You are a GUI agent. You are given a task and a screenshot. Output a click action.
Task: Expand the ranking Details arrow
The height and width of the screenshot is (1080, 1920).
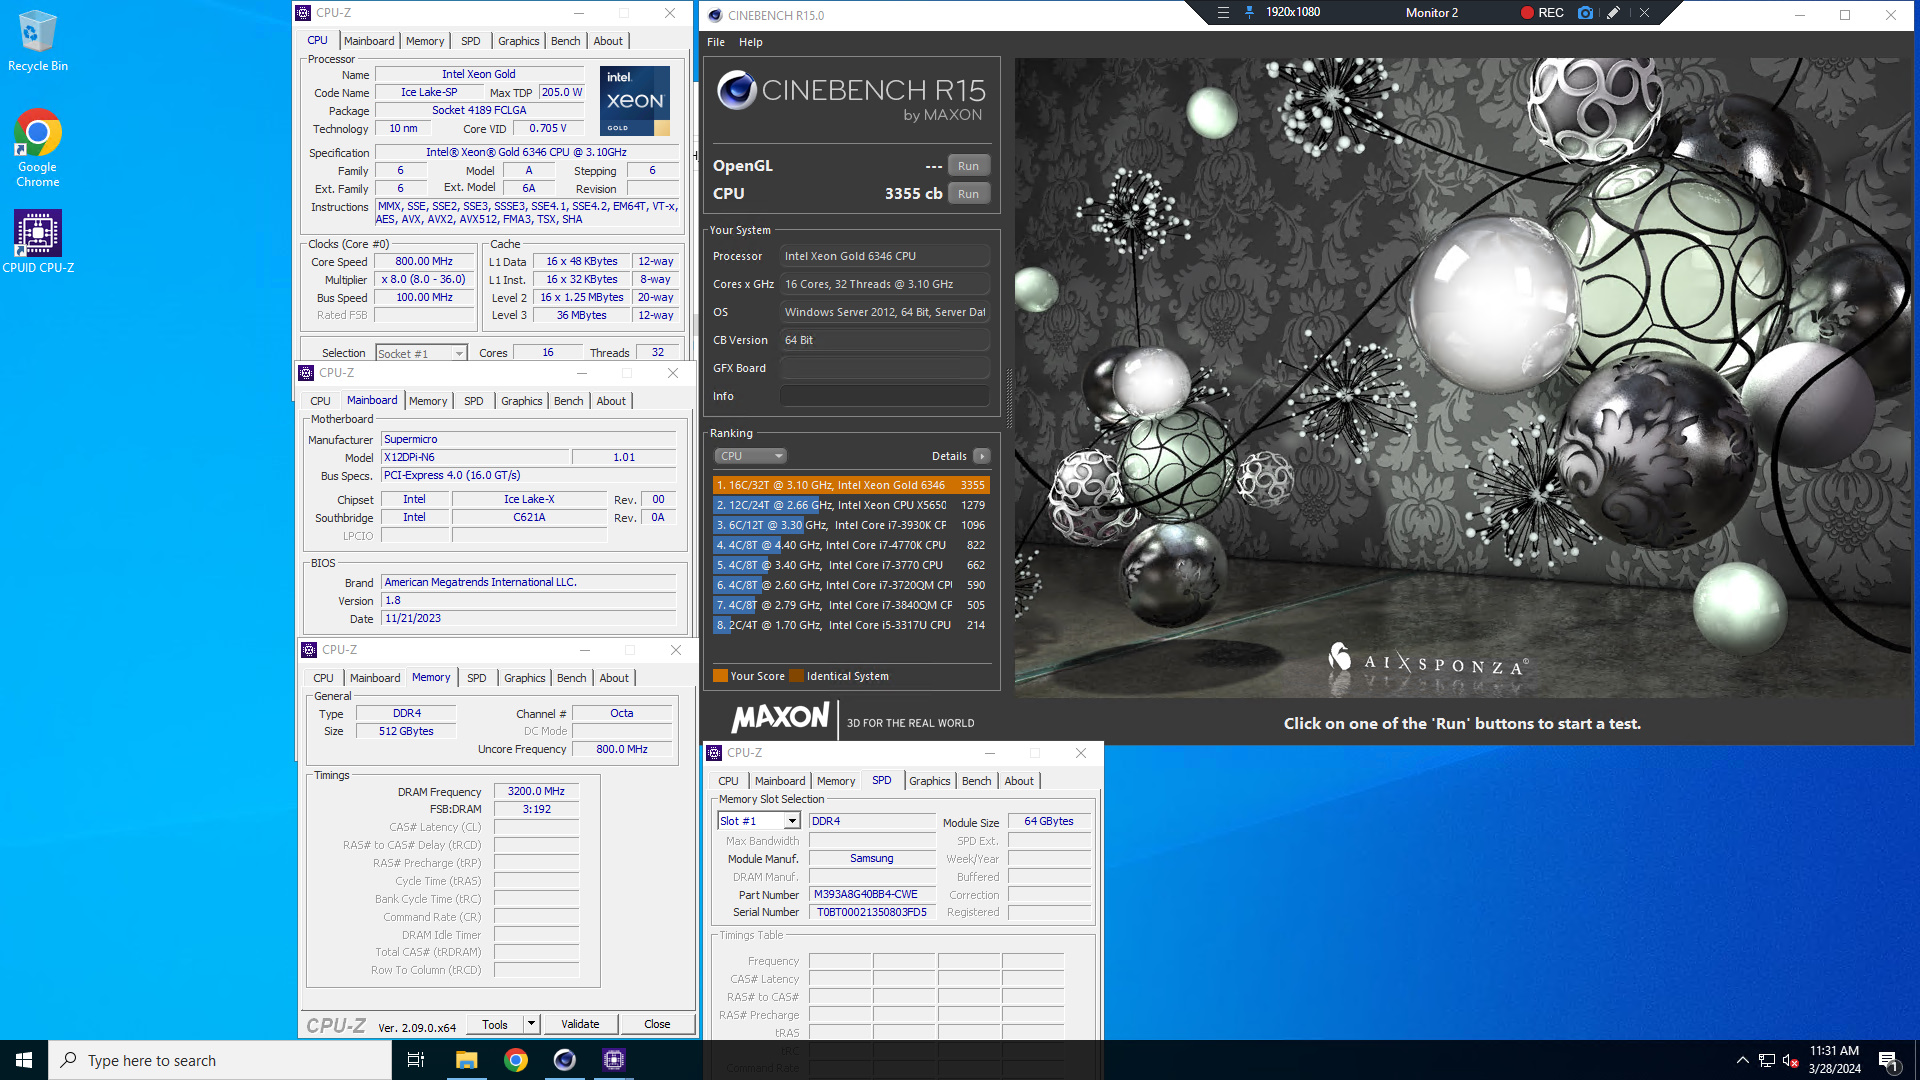[x=982, y=456]
